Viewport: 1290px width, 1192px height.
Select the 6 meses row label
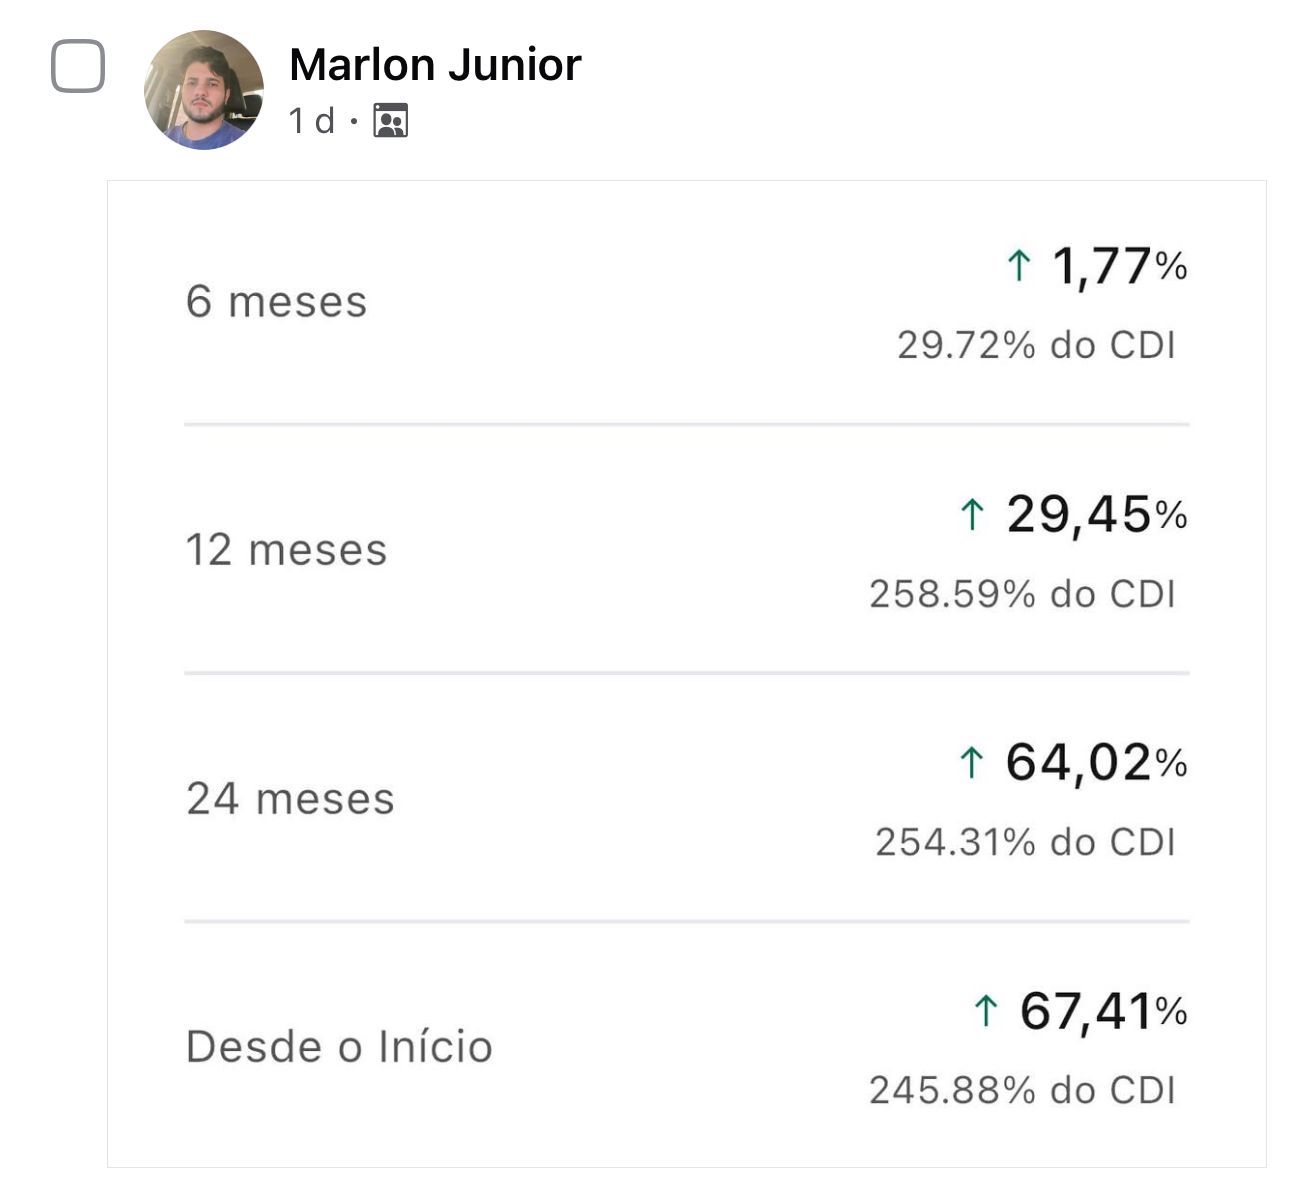click(277, 302)
